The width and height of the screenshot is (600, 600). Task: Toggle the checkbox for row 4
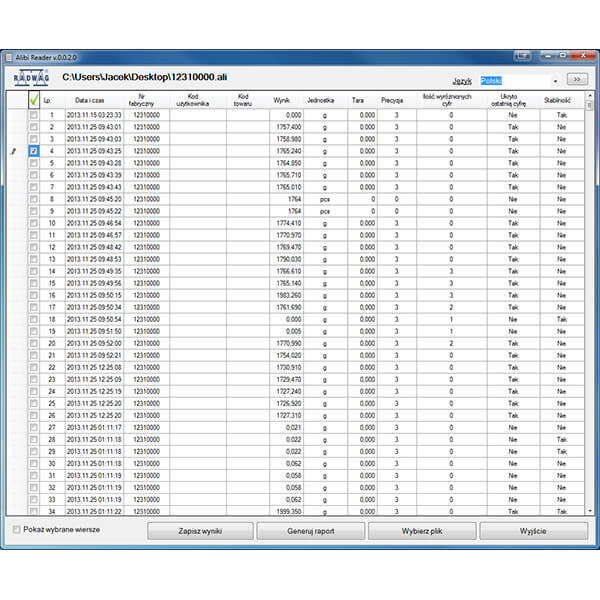click(33, 151)
